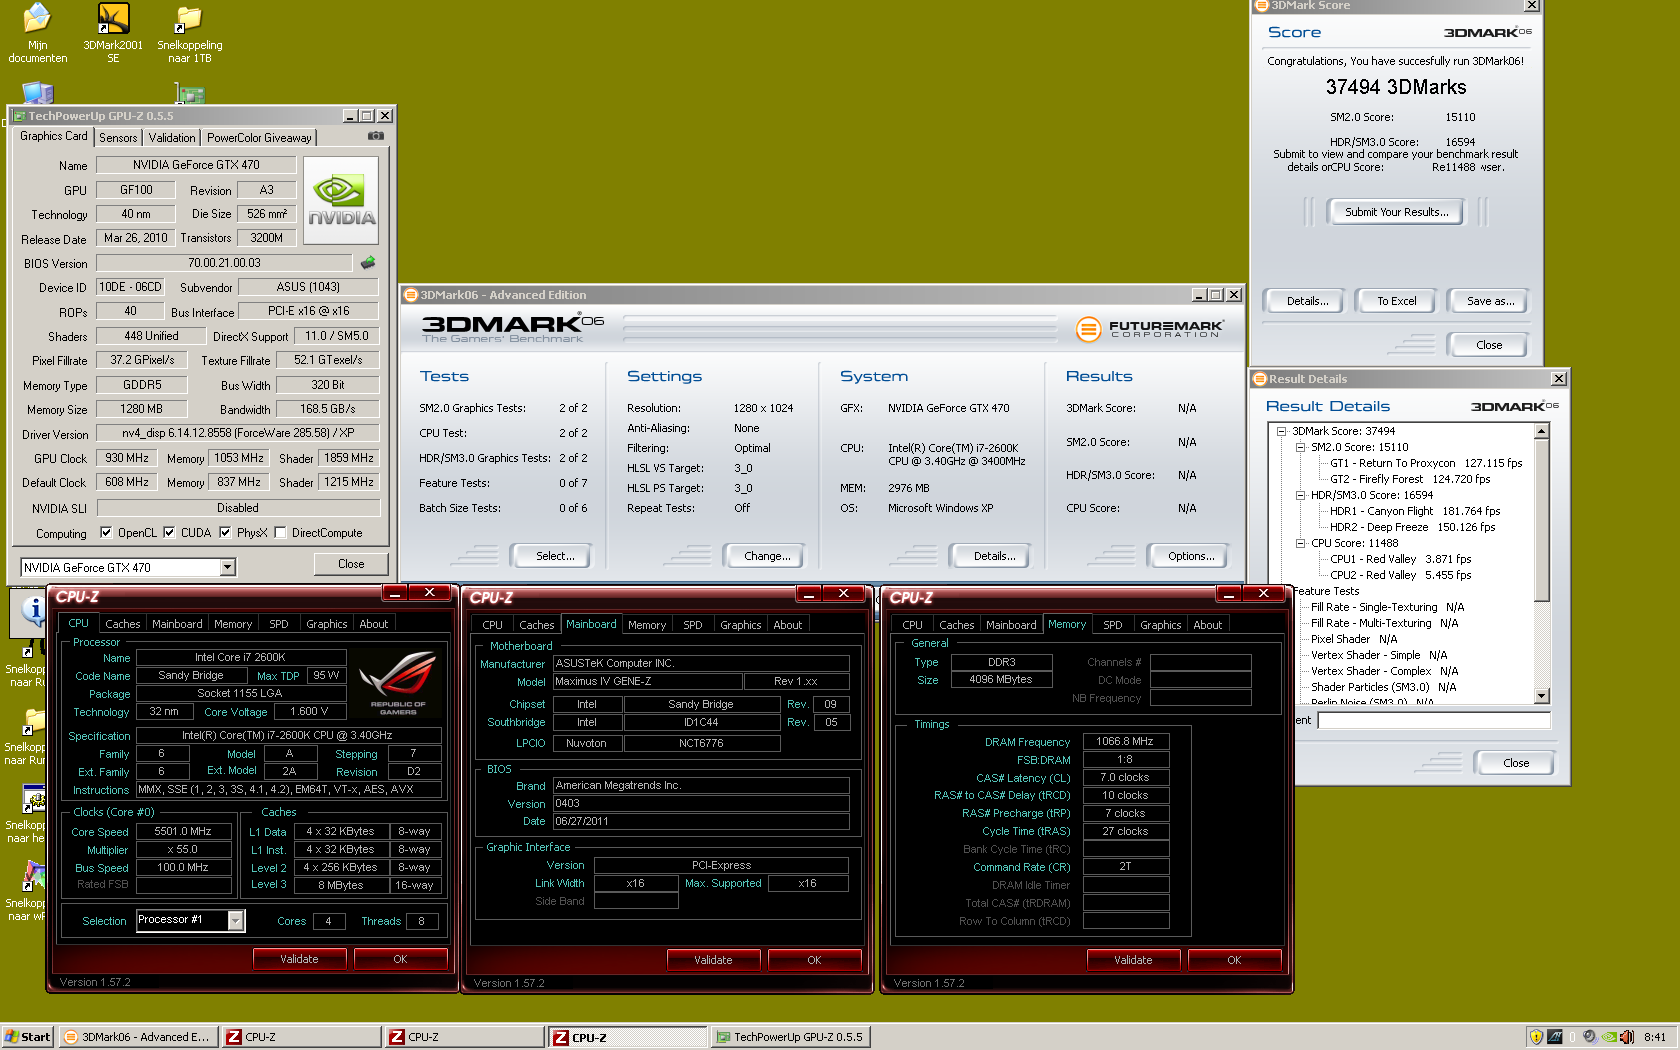Click To Excel button in Score window

[x=1396, y=301]
